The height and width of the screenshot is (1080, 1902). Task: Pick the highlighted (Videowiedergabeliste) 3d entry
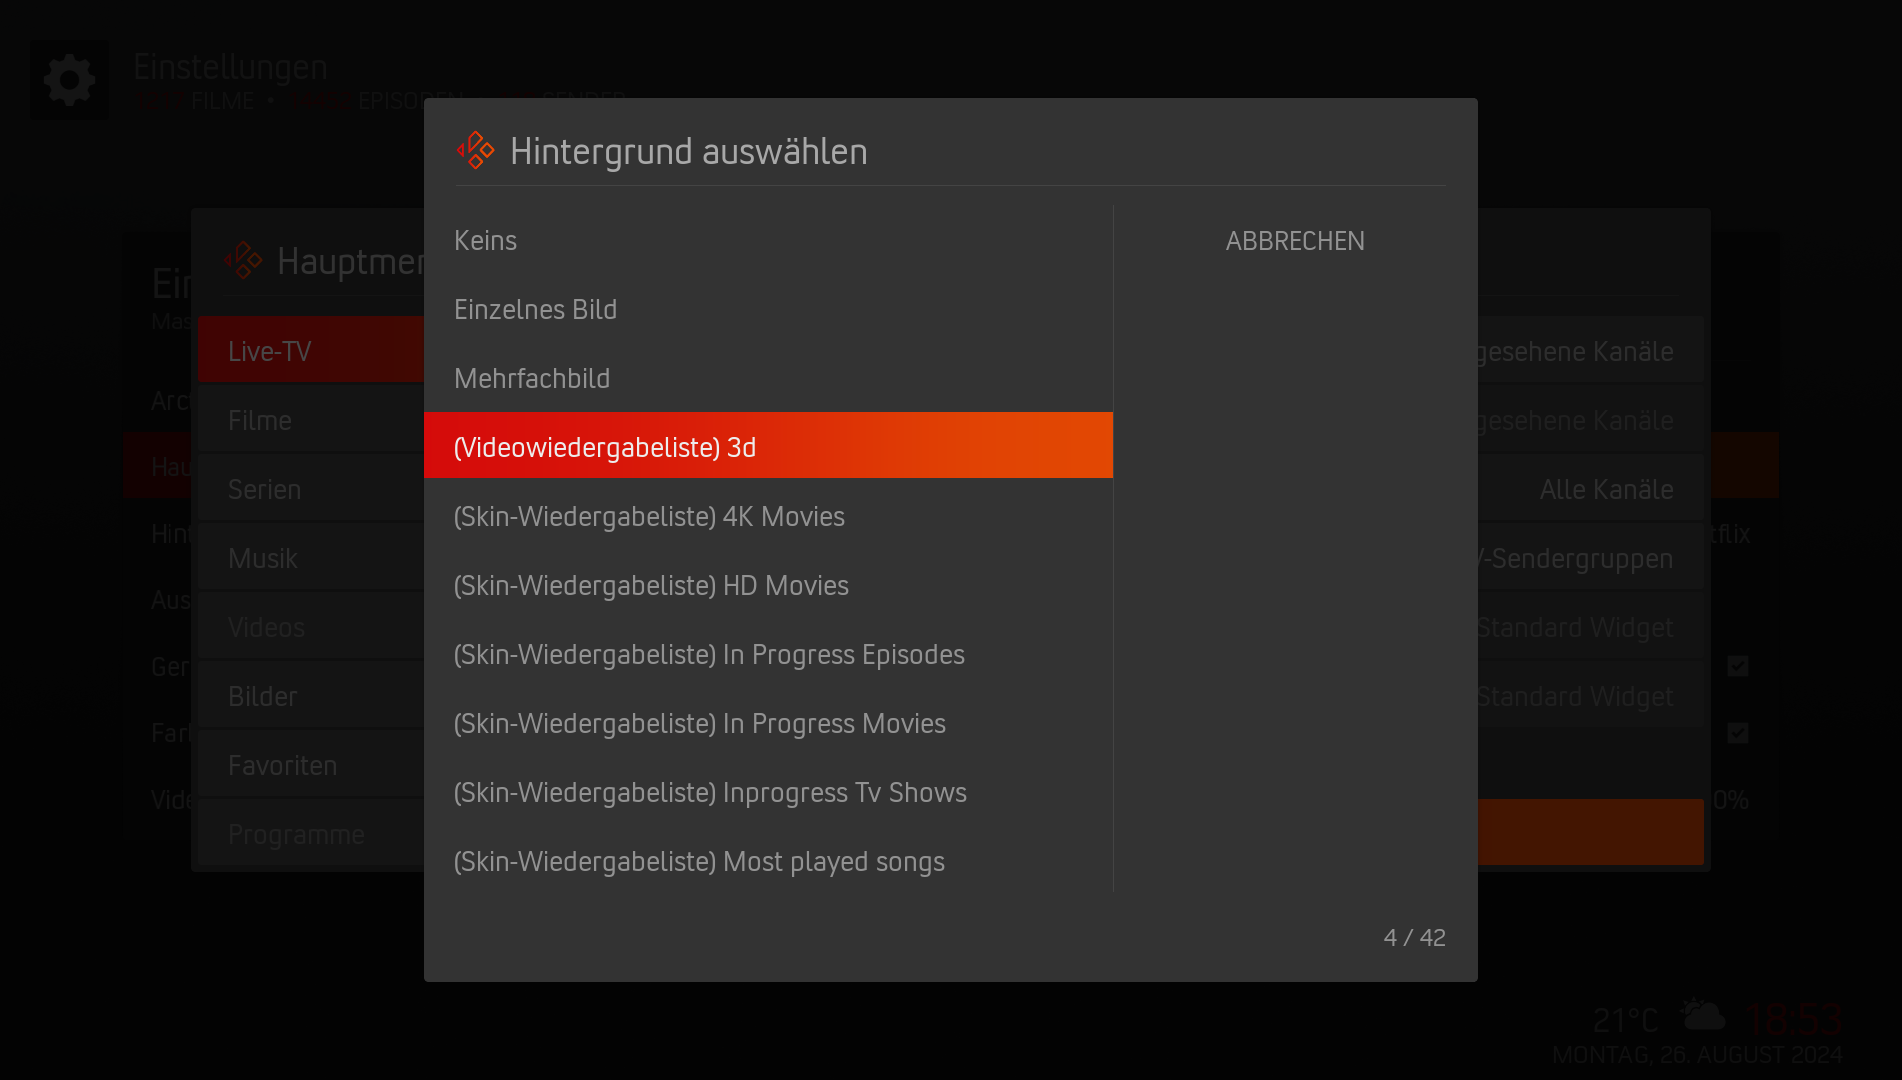pyautogui.click(x=768, y=445)
